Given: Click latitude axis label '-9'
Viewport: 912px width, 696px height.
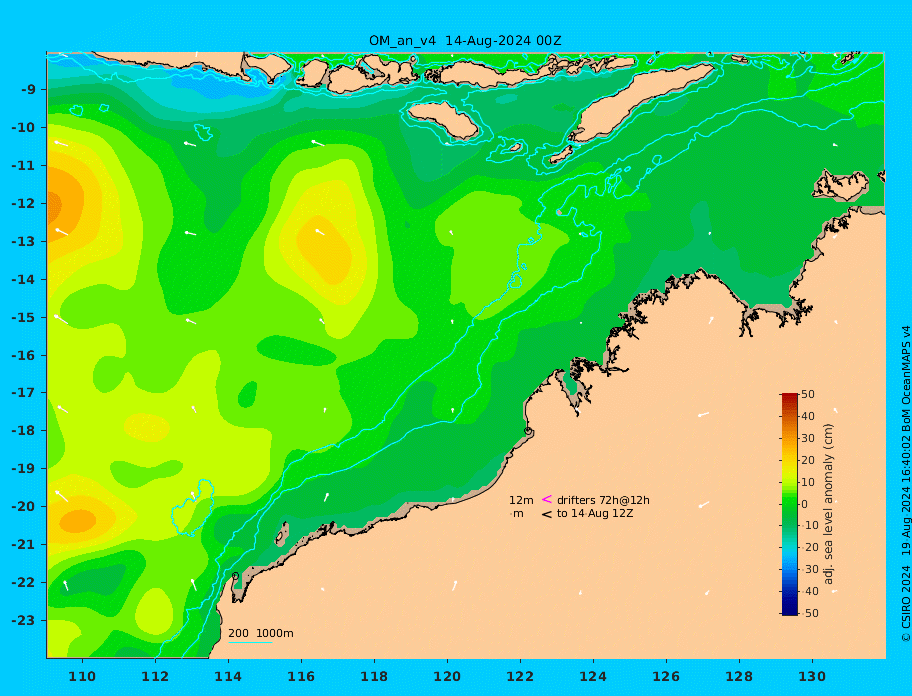Looking at the screenshot, I should click(28, 90).
